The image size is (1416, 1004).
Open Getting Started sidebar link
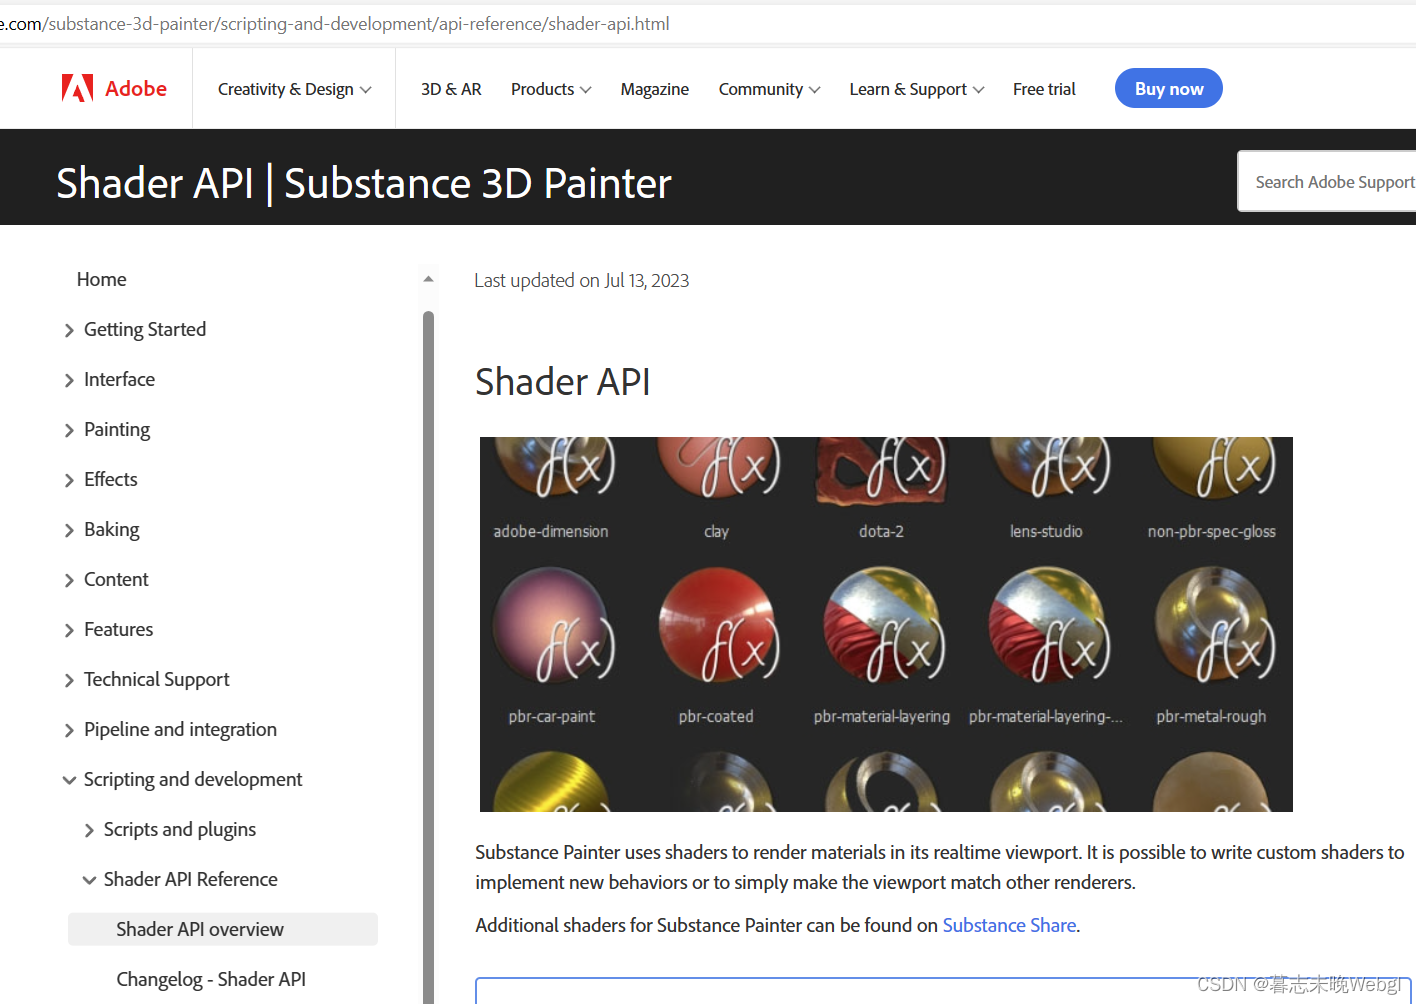(145, 329)
